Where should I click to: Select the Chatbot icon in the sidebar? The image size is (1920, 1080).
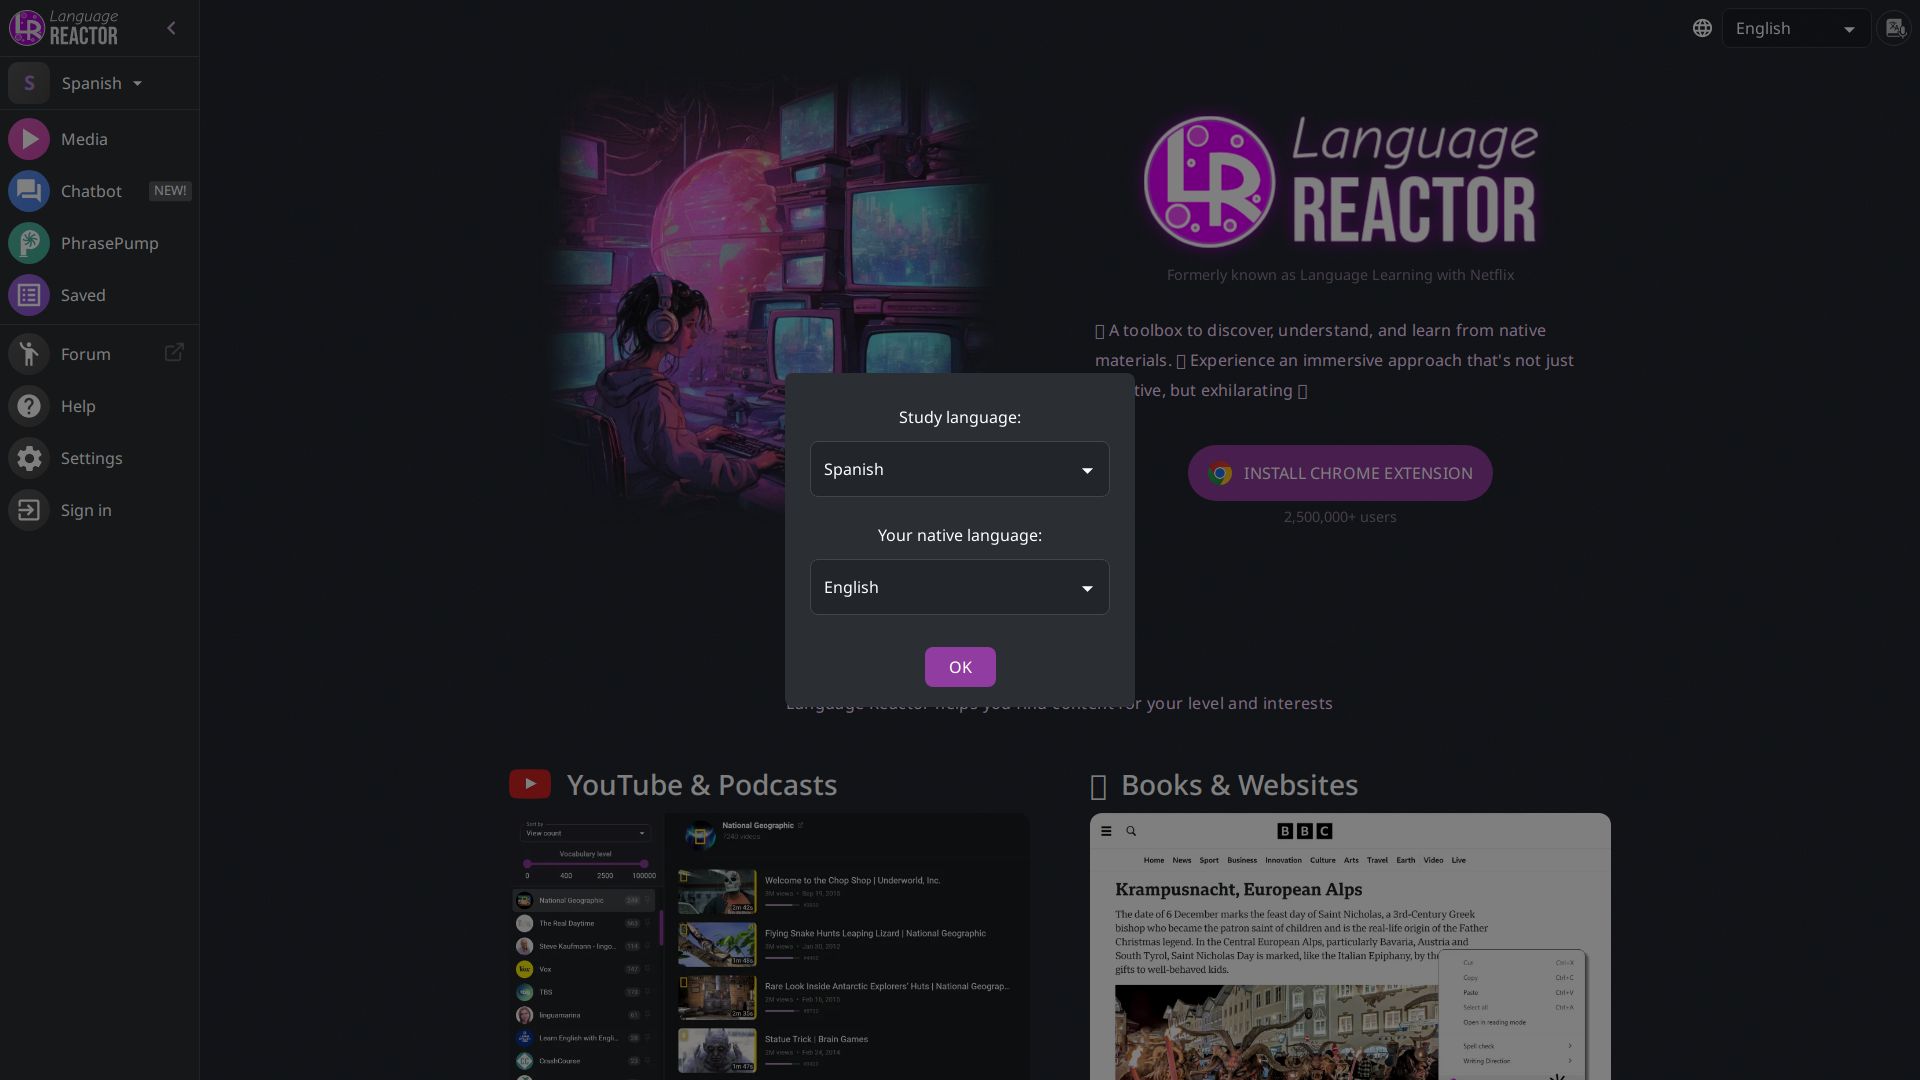tap(29, 191)
